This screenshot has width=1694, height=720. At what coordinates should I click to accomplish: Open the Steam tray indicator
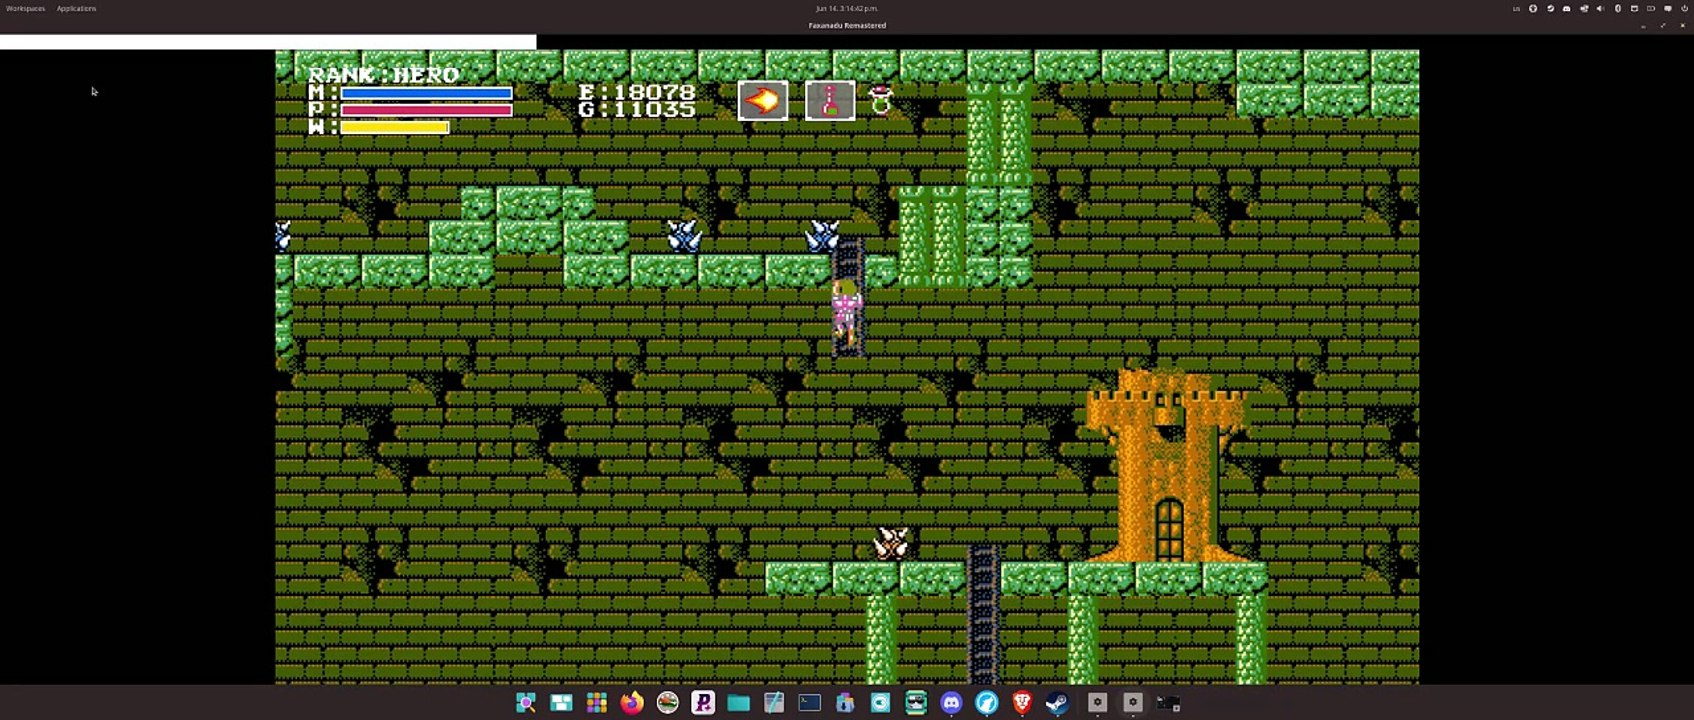(1550, 8)
